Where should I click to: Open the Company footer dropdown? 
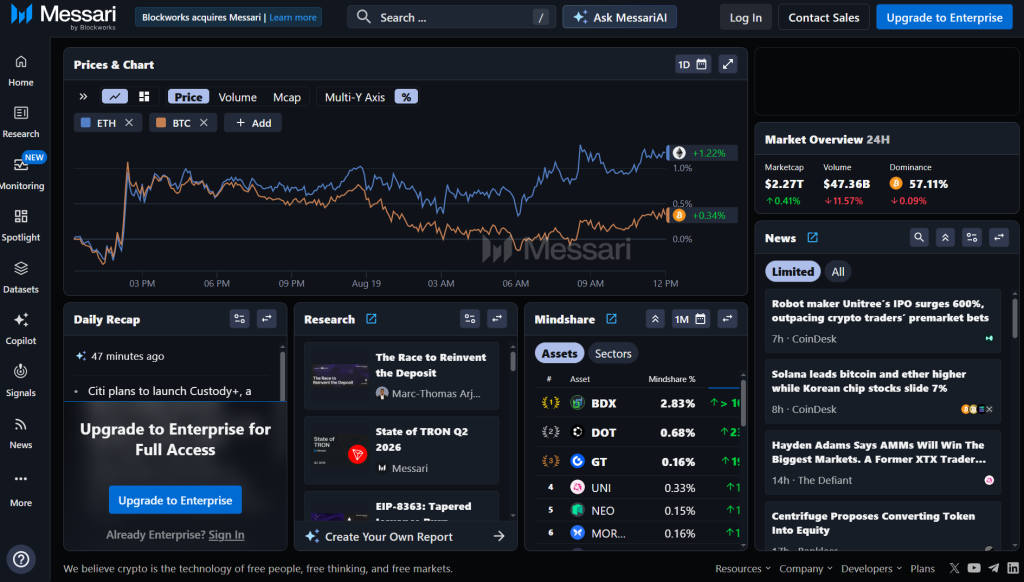pos(805,569)
